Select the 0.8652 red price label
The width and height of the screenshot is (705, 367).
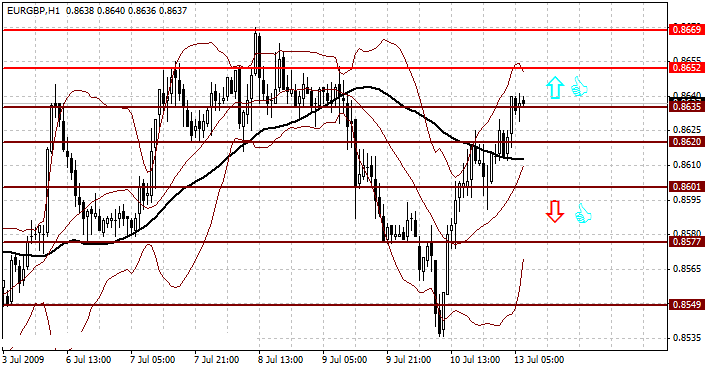click(x=686, y=68)
